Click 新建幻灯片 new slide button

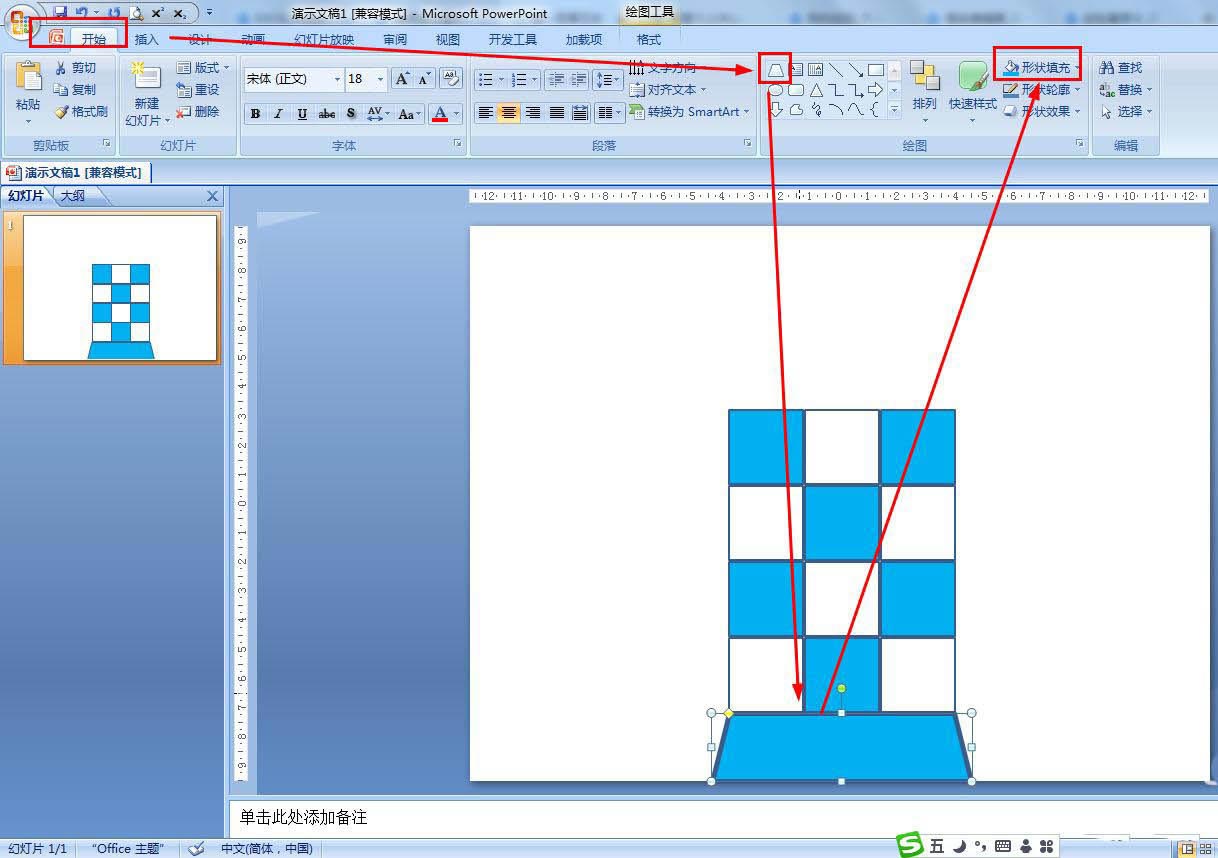click(x=147, y=93)
